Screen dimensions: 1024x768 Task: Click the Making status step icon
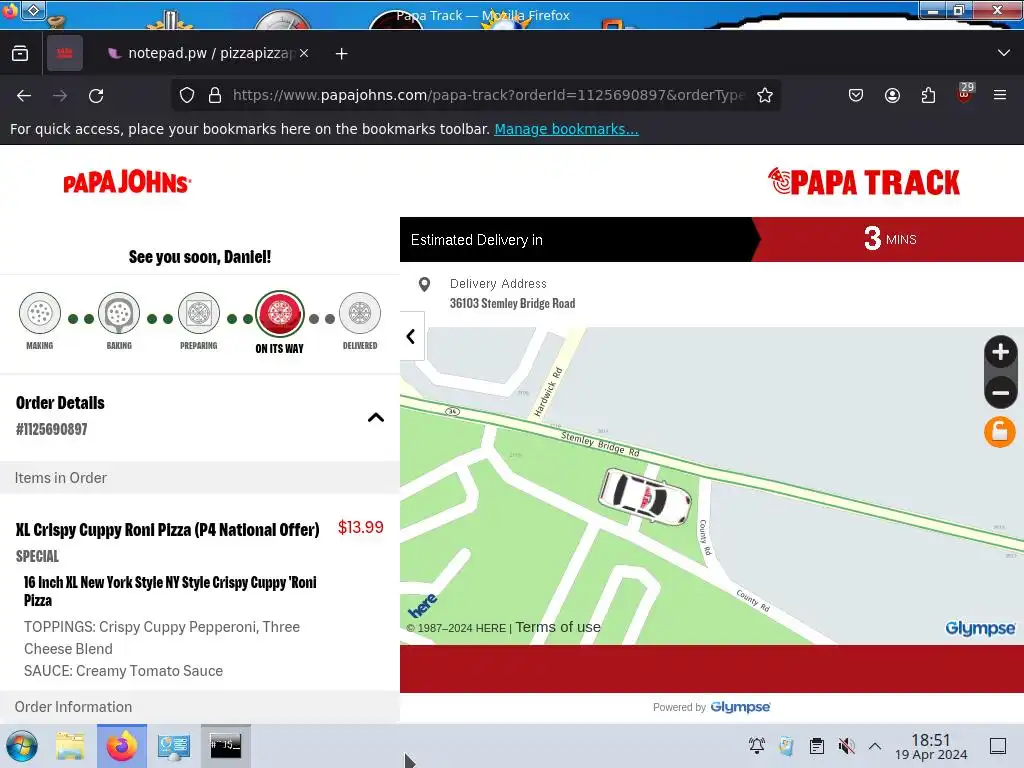tap(40, 313)
